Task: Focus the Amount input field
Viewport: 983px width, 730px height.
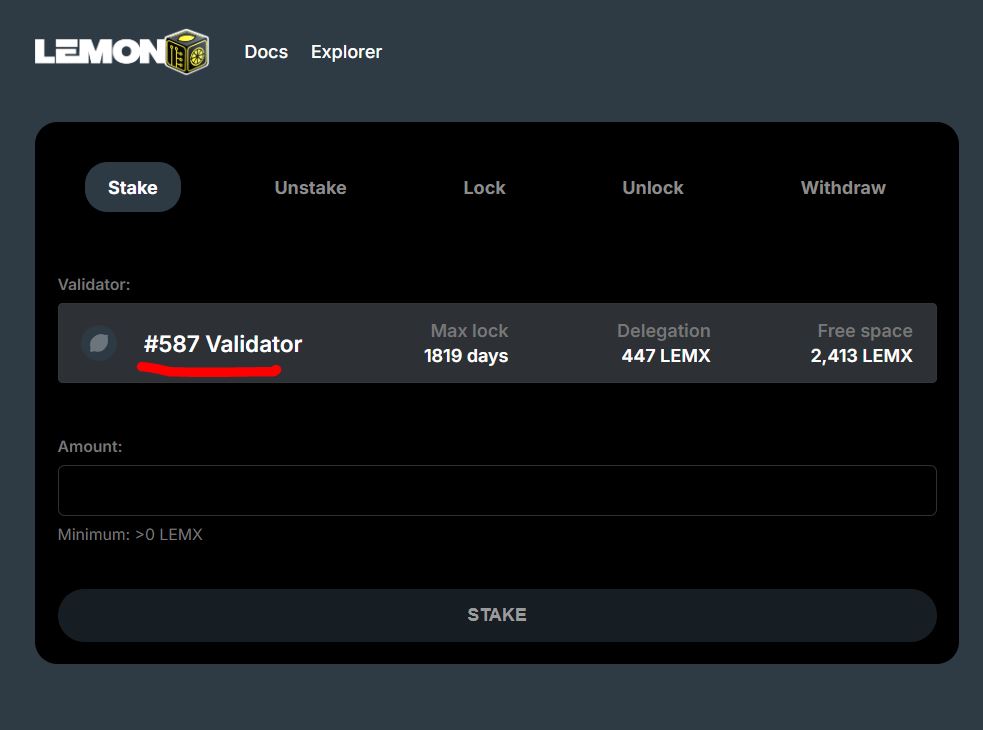Action: click(497, 490)
